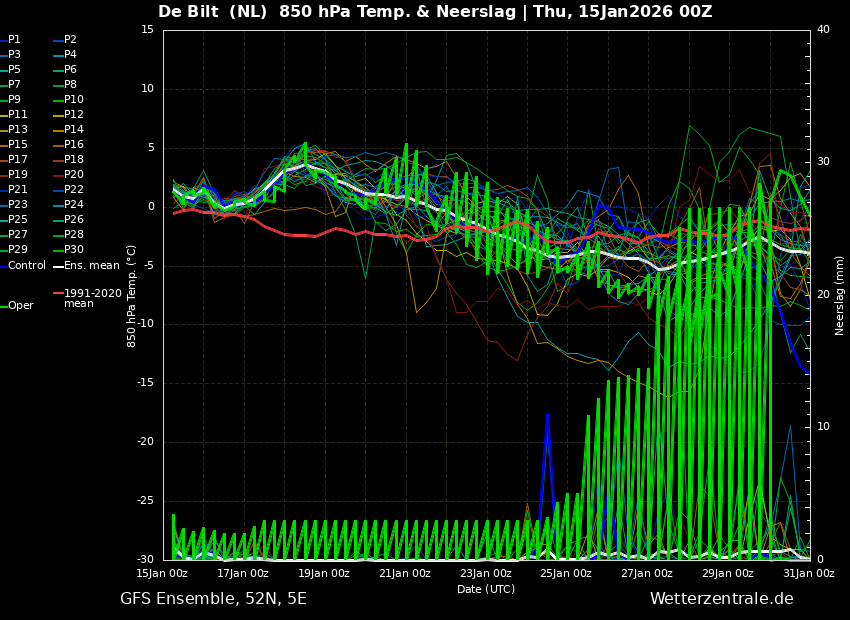Click the GFS Ensemble, 52N, 5E caption

point(213,599)
